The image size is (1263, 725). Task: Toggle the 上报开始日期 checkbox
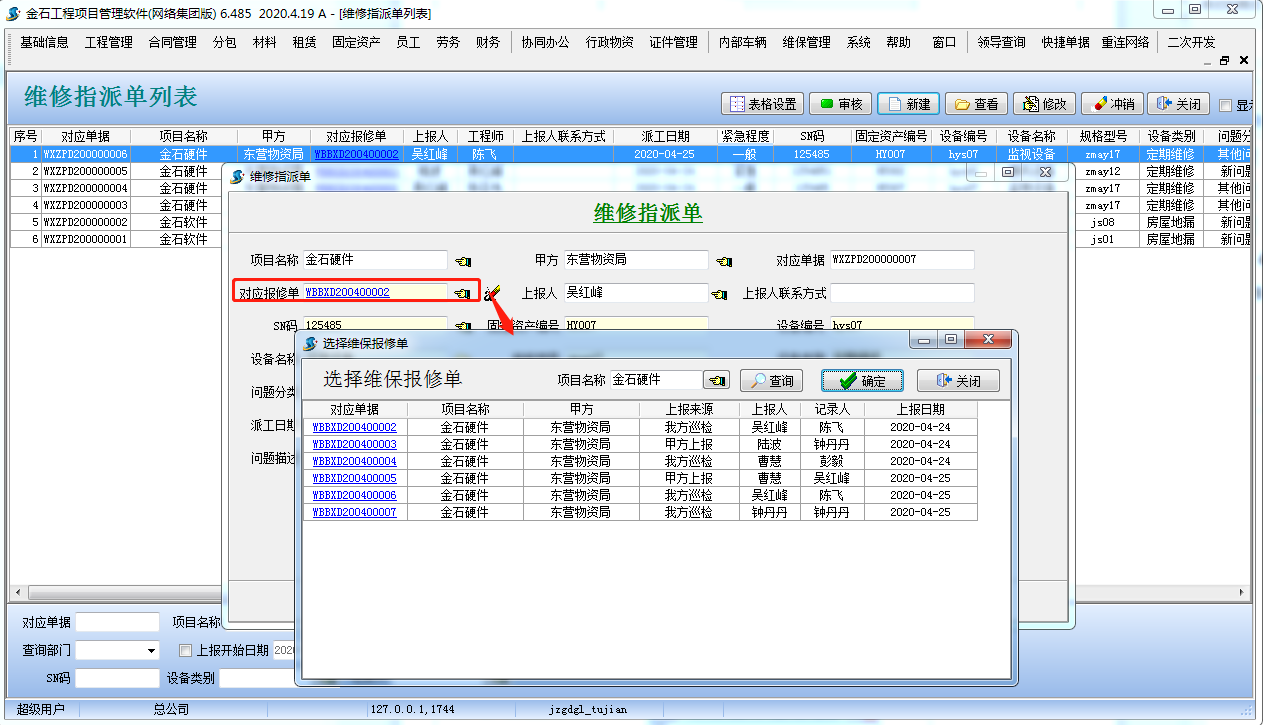[185, 651]
